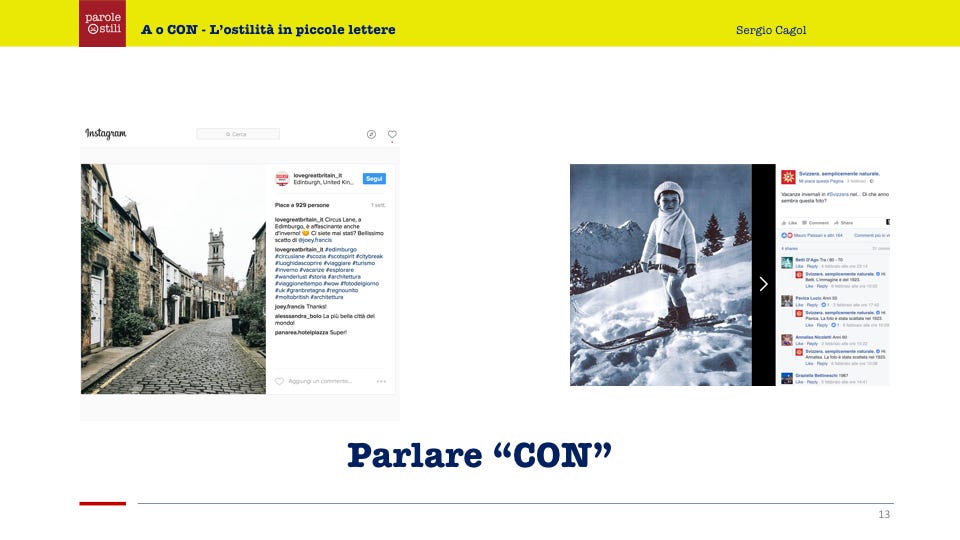The height and width of the screenshot is (540, 960).
Task: Open the #moltobritish hashtag
Action: click(291, 297)
